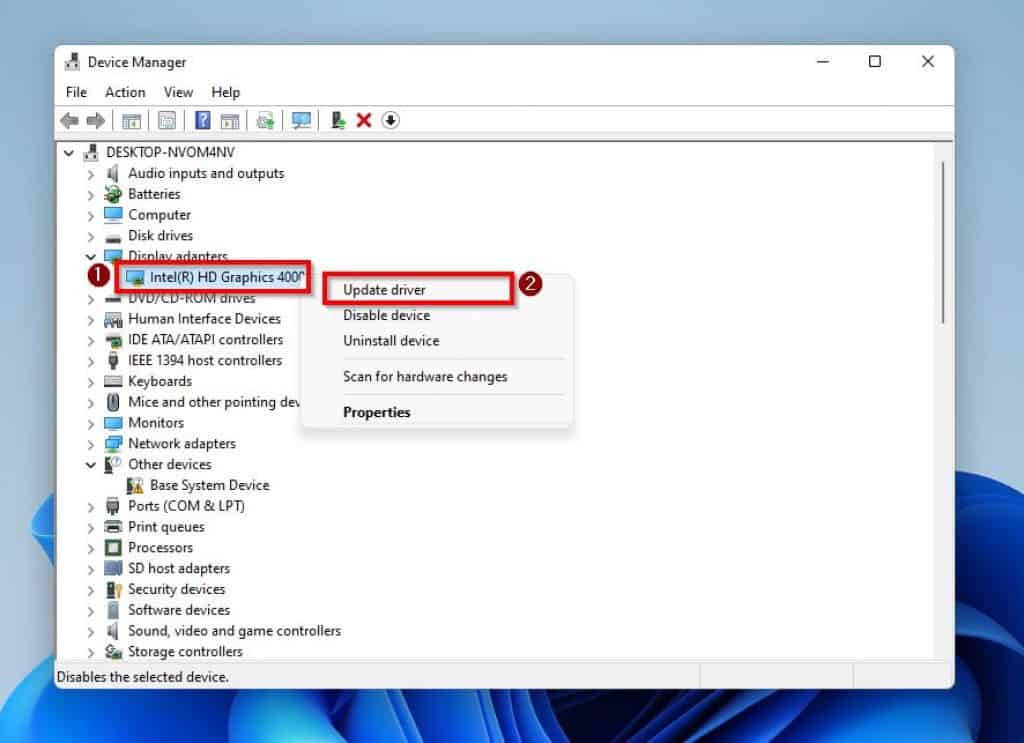The height and width of the screenshot is (743, 1024).
Task: Expand the Batteries node
Action: (91, 195)
